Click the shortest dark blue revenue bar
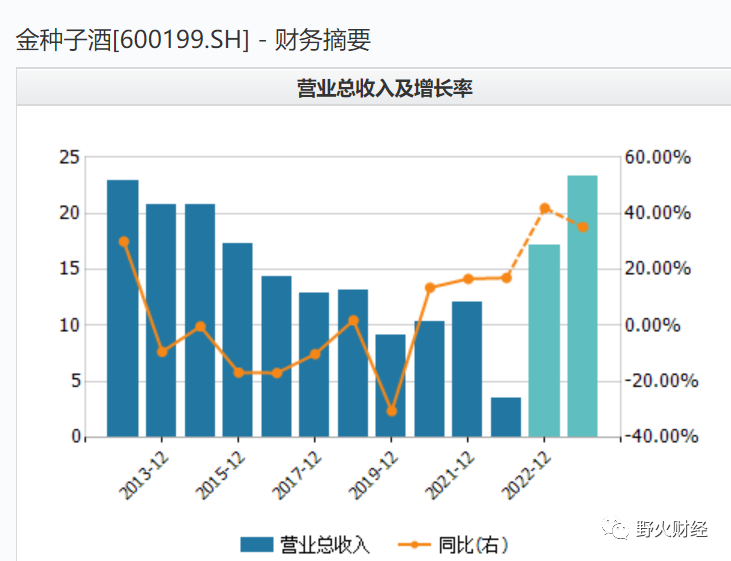This screenshot has width=731, height=561. pyautogui.click(x=506, y=417)
